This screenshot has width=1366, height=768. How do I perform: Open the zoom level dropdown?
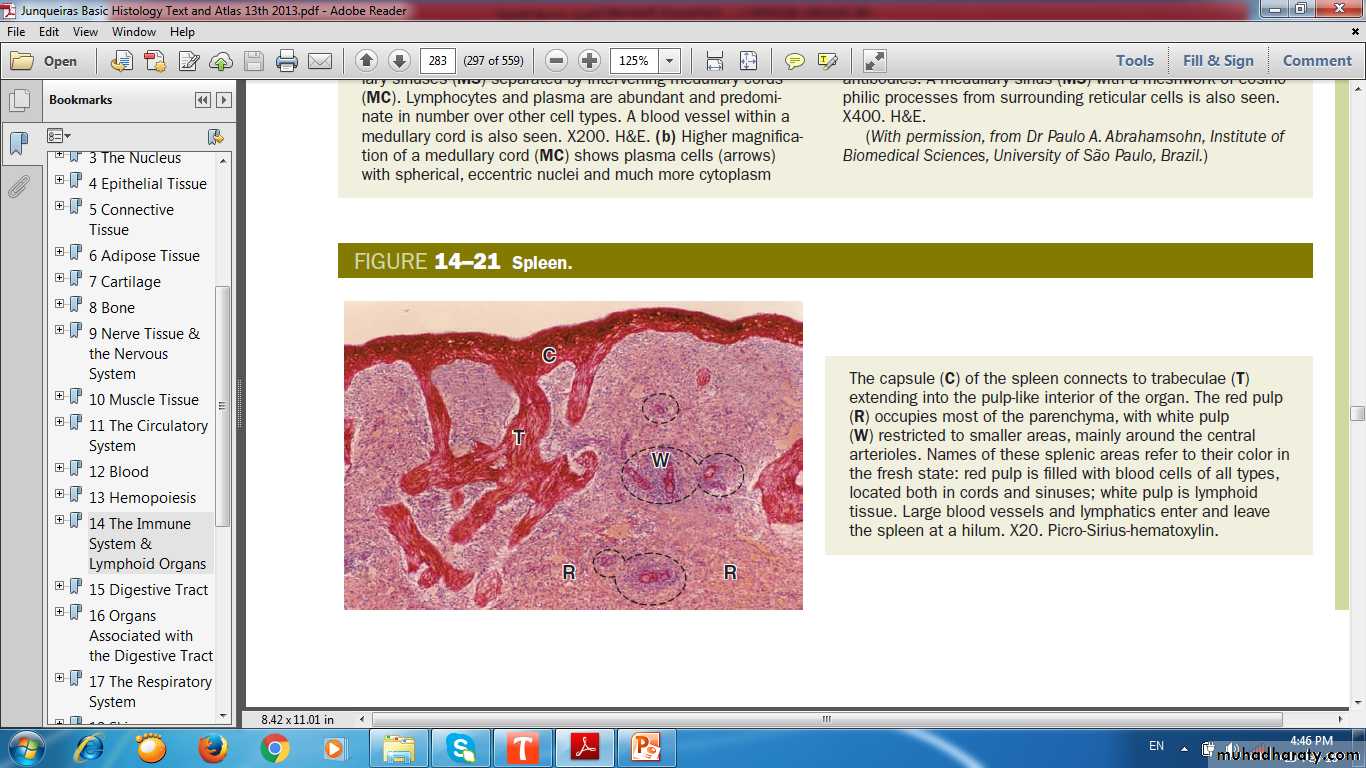tap(669, 61)
